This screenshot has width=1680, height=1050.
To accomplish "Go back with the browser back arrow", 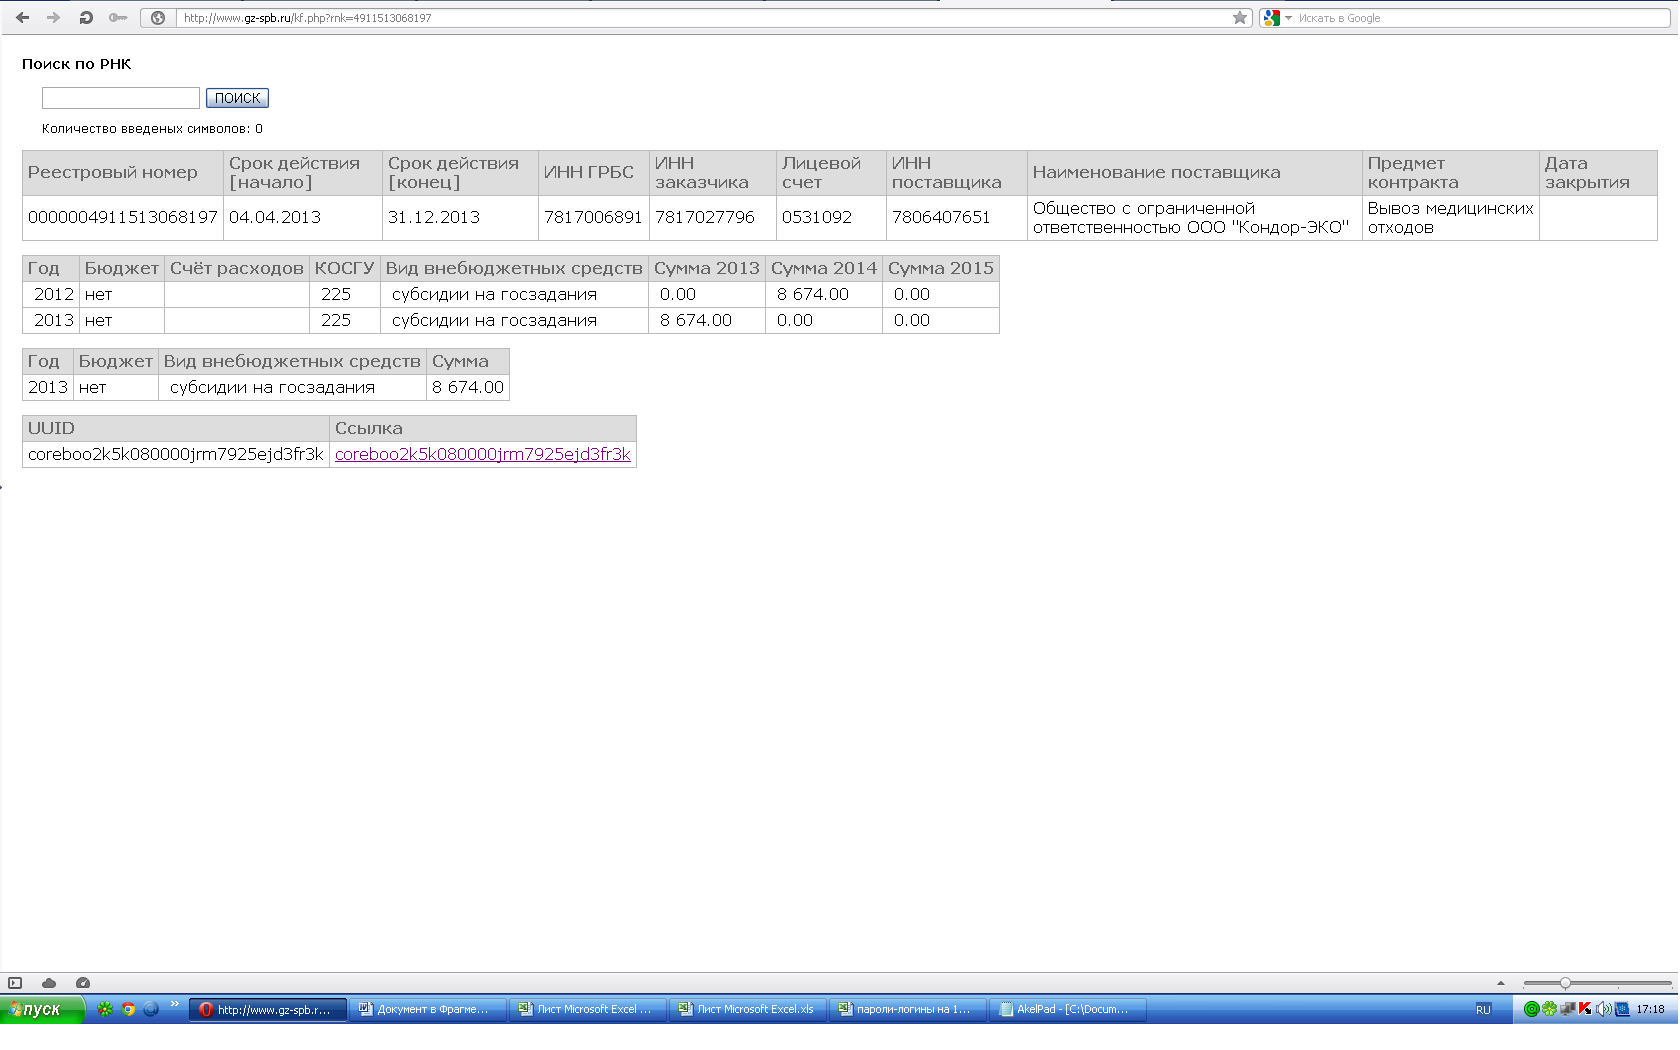I will (22, 18).
